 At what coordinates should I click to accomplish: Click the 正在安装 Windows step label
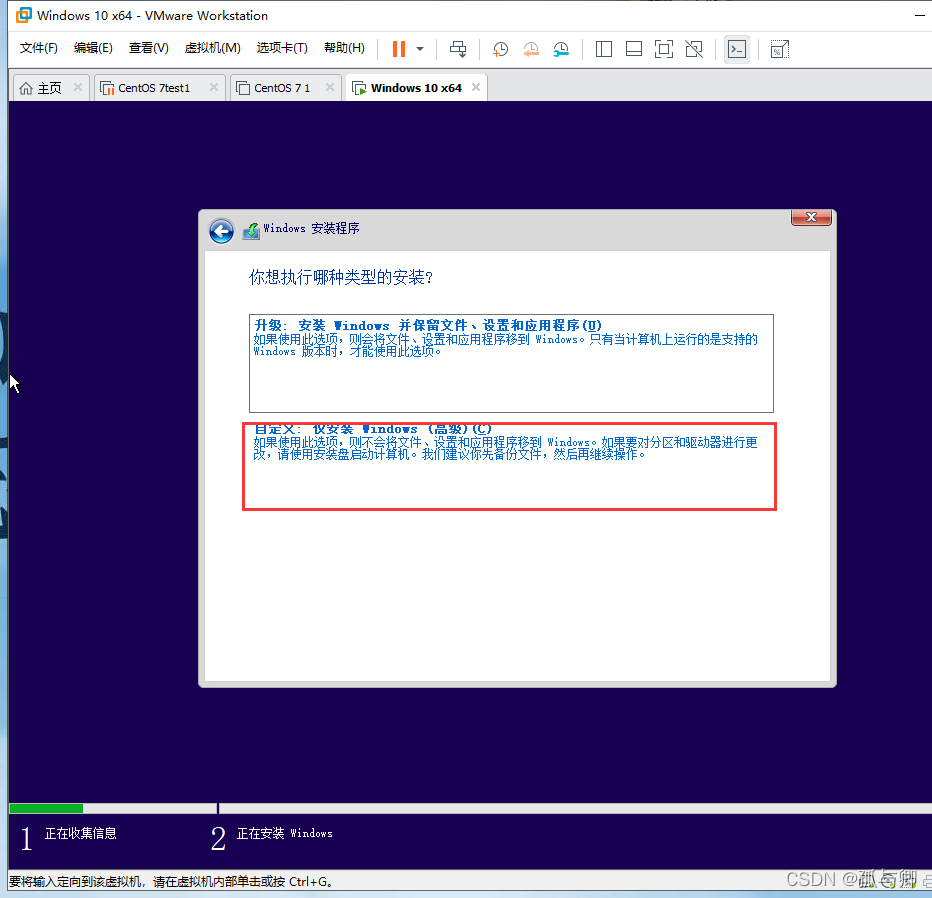(x=285, y=833)
